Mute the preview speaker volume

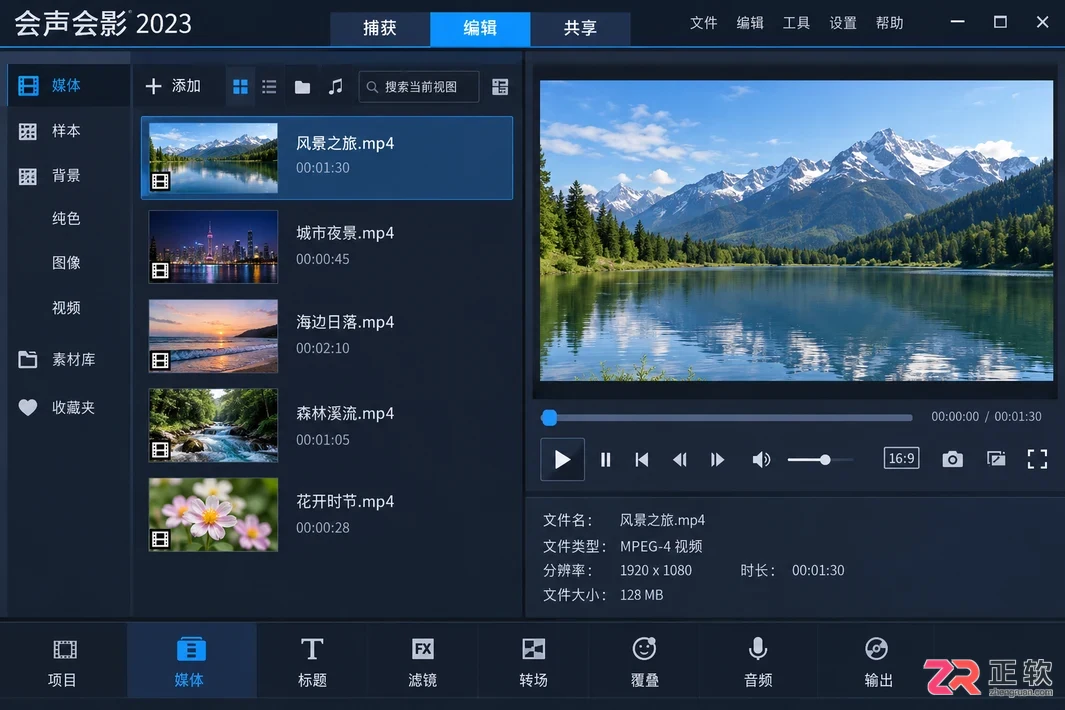tap(761, 460)
